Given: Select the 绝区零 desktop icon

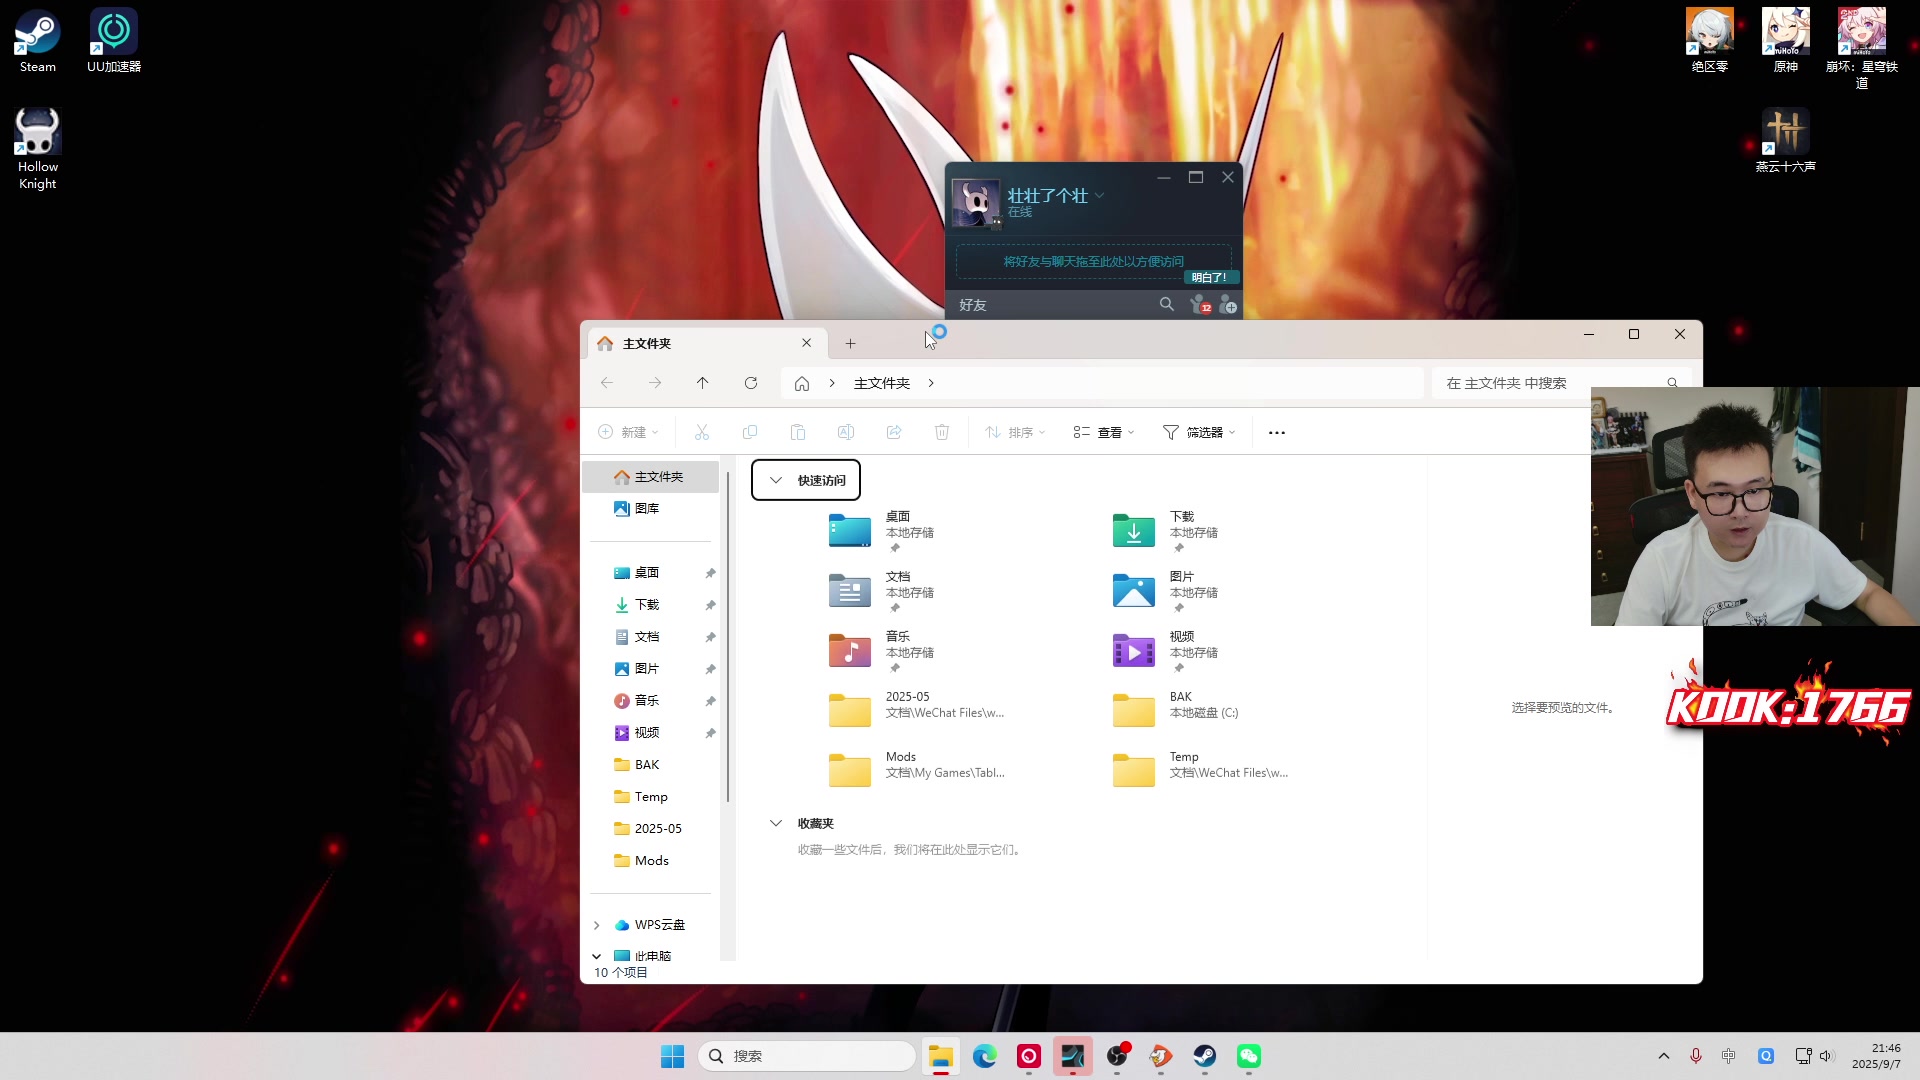Looking at the screenshot, I should coord(1709,41).
